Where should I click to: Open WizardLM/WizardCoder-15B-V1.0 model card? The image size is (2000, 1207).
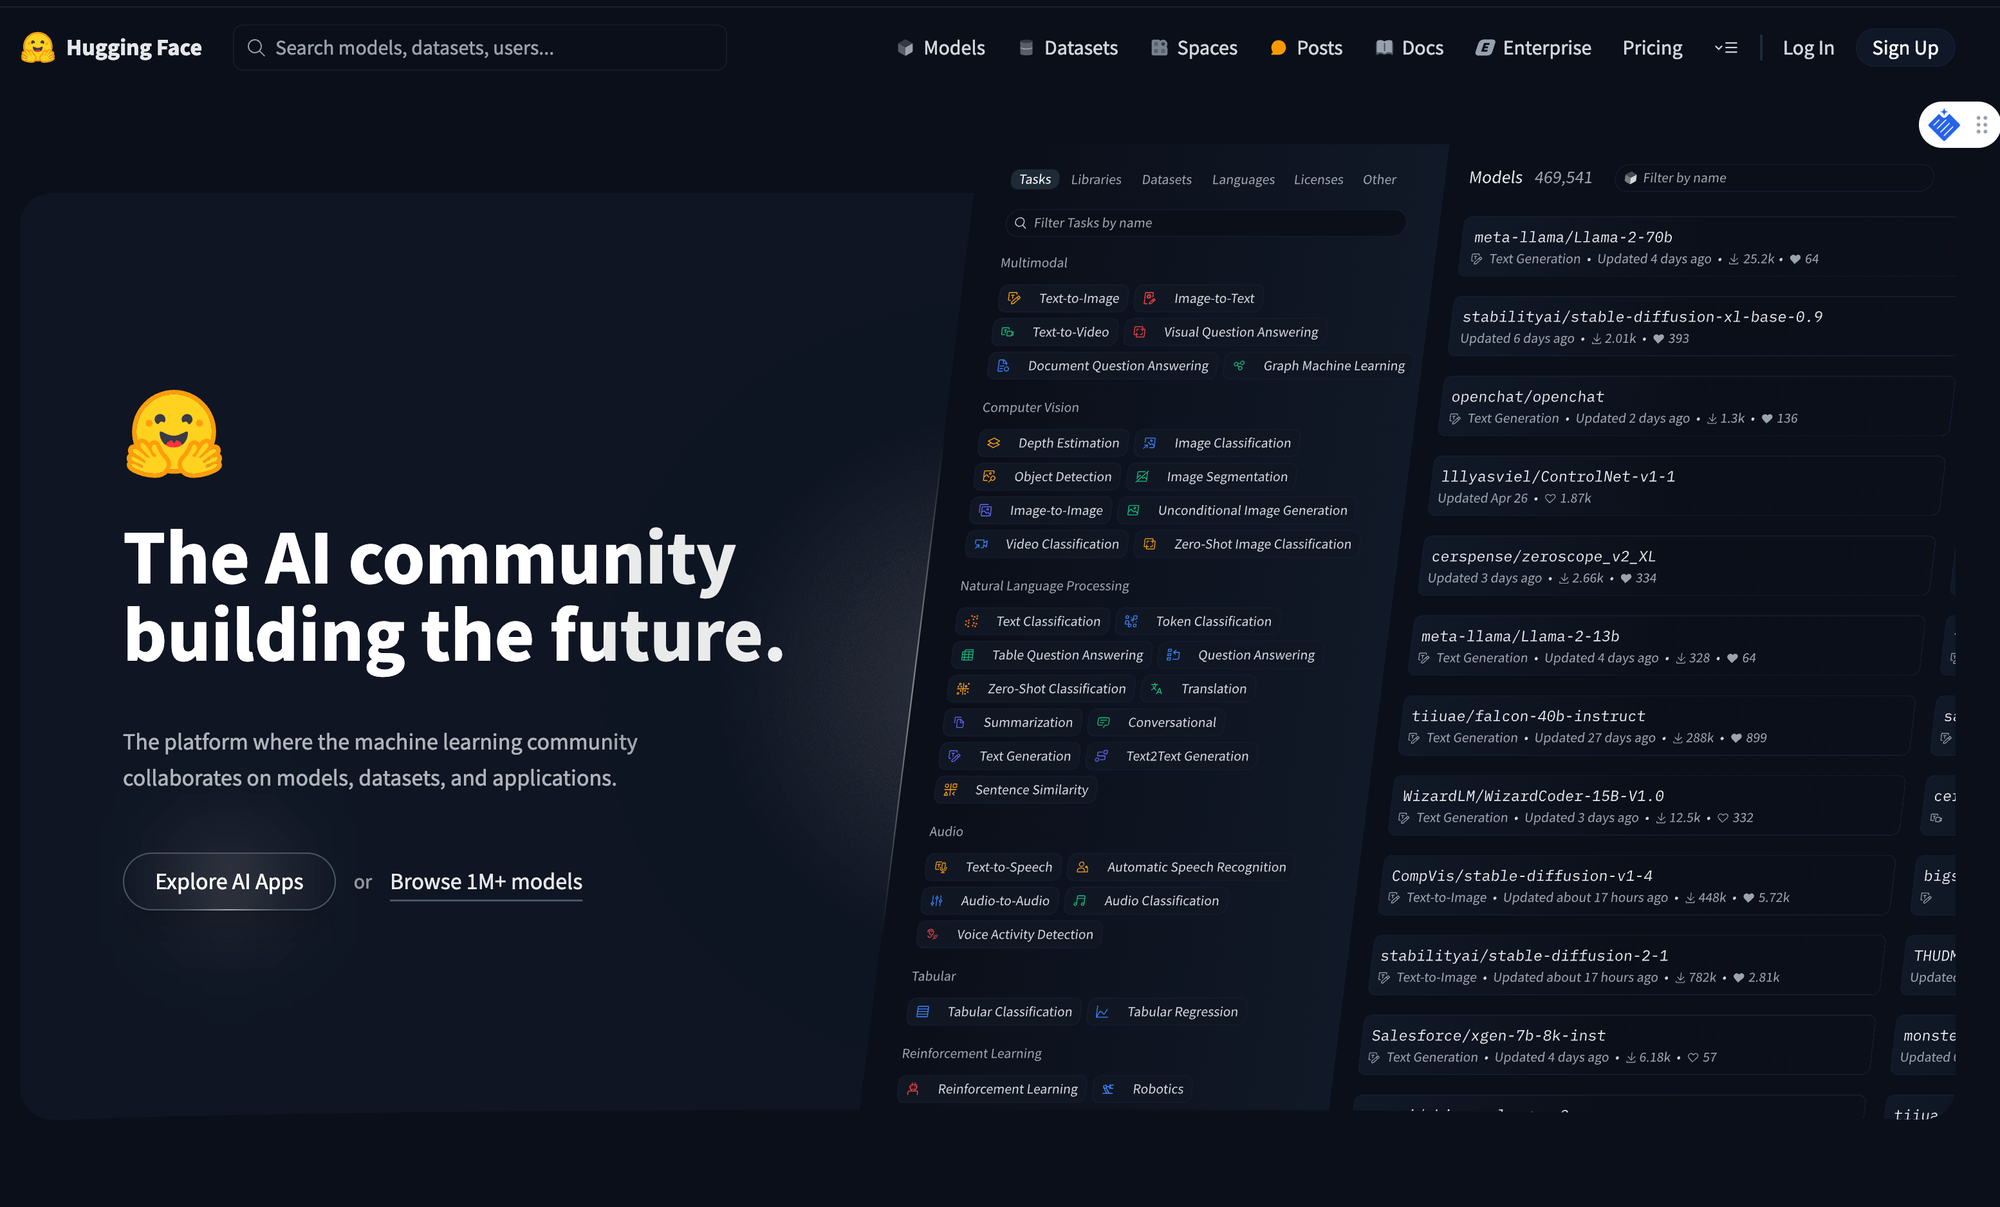(x=1647, y=806)
